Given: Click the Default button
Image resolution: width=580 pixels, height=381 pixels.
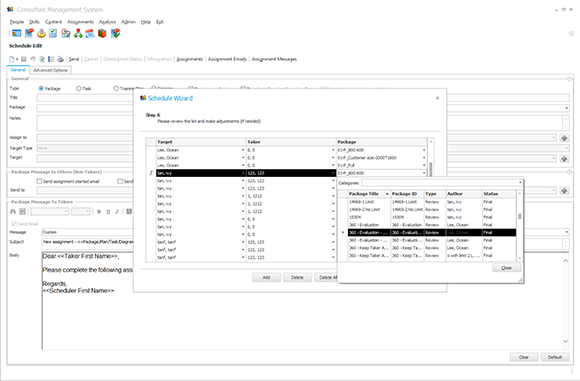Looking at the screenshot, I should pyautogui.click(x=555, y=357).
